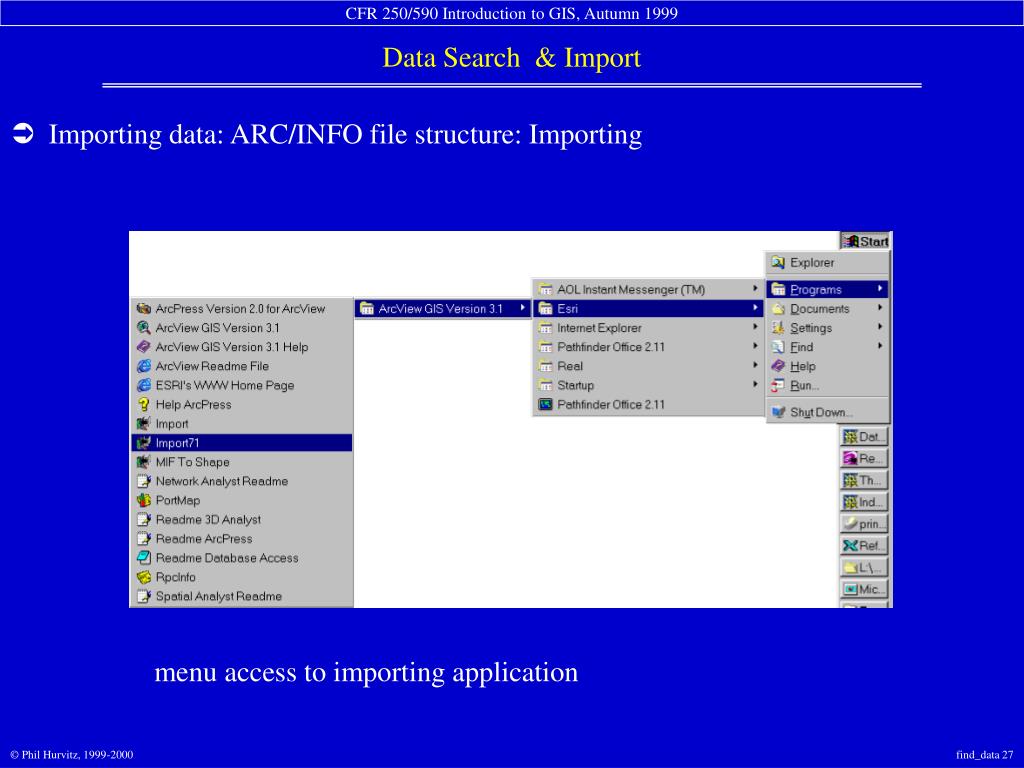Screen dimensions: 1024x768
Task: Open the ArcView Readme File
Action: [x=242, y=366]
